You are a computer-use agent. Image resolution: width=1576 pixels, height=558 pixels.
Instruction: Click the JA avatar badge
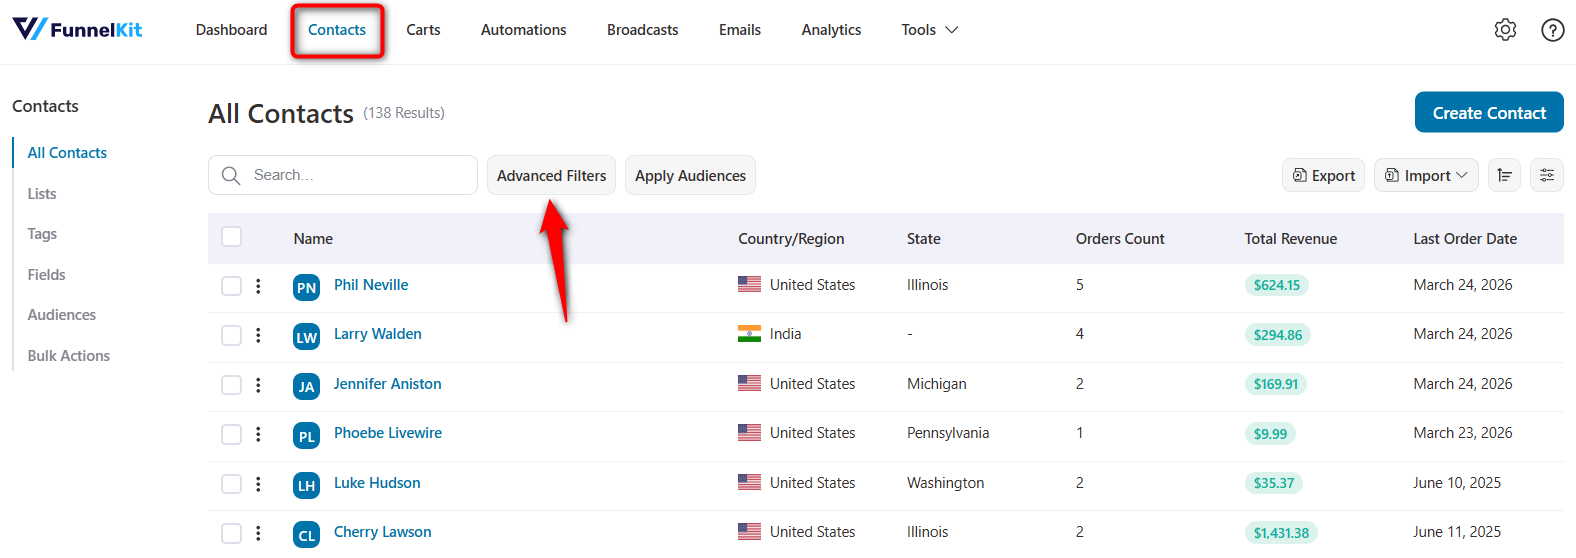306,386
